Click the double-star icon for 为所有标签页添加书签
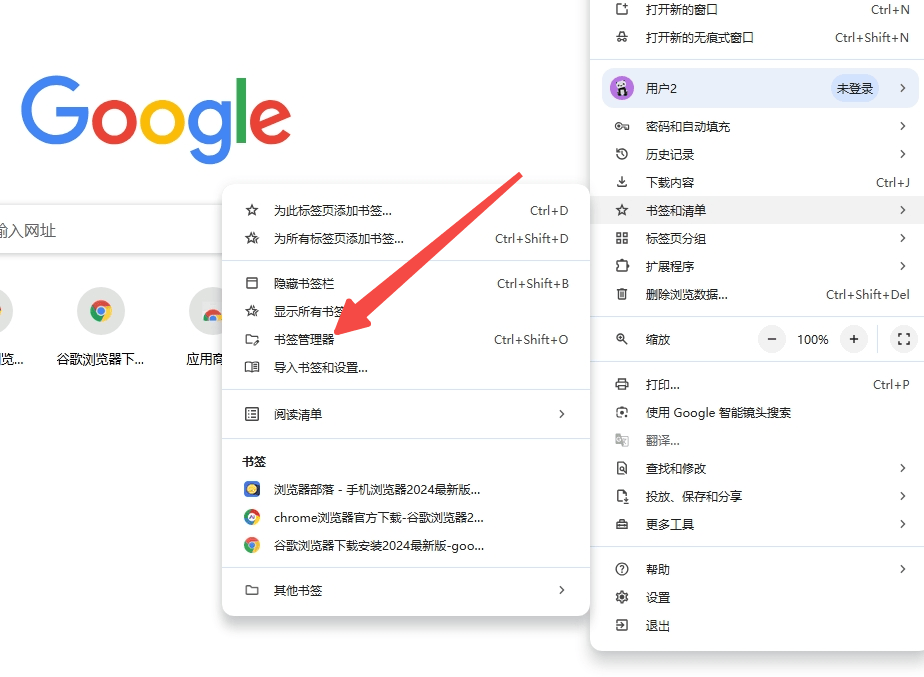This screenshot has height=677, width=924. (x=252, y=238)
